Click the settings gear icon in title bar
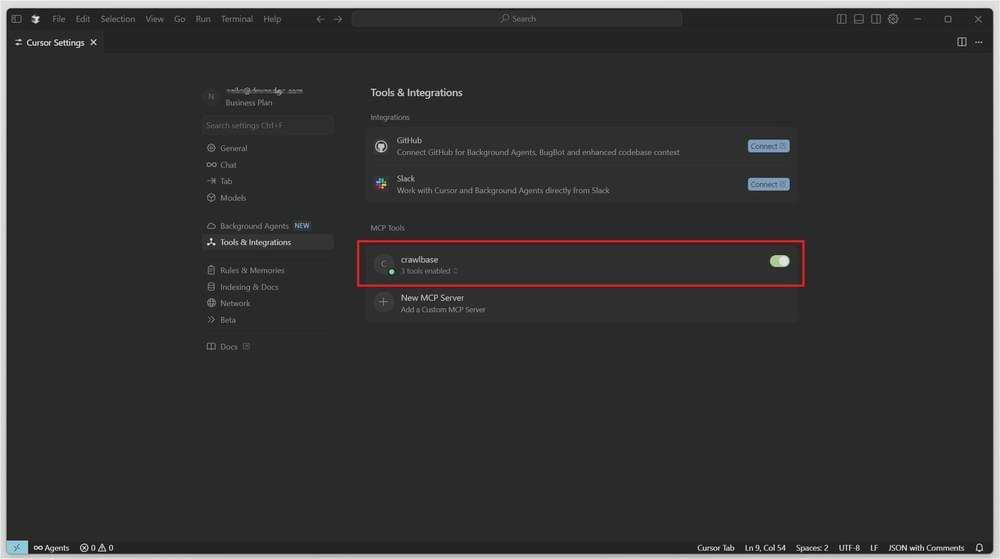 click(893, 19)
